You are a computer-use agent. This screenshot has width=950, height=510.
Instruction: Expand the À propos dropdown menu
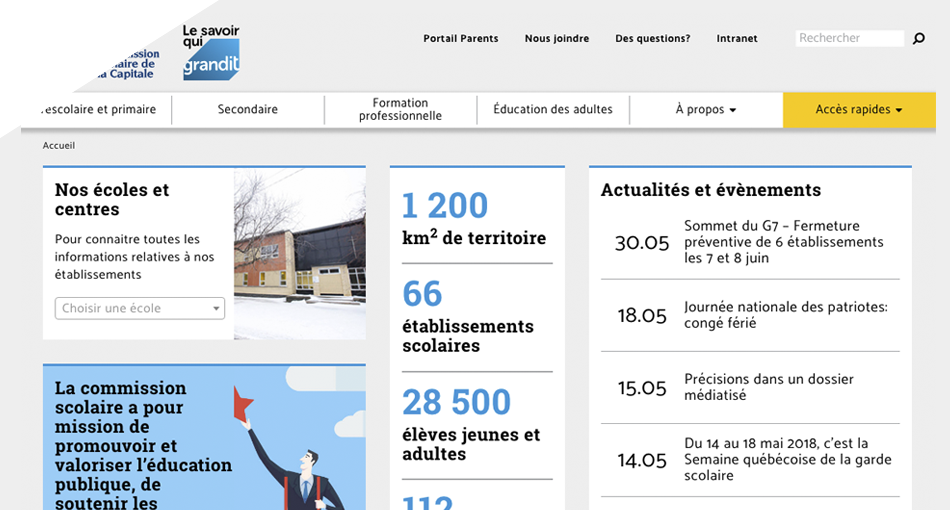click(x=706, y=110)
